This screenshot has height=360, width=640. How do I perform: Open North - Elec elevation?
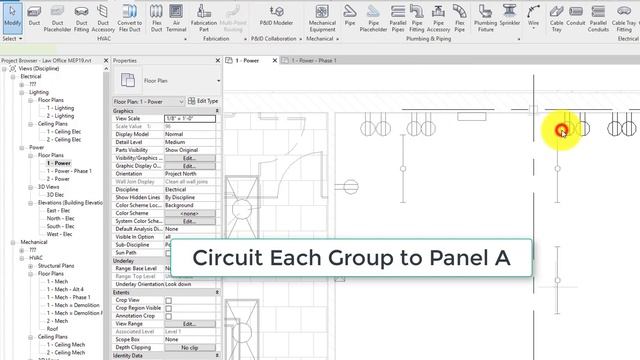coord(60,218)
